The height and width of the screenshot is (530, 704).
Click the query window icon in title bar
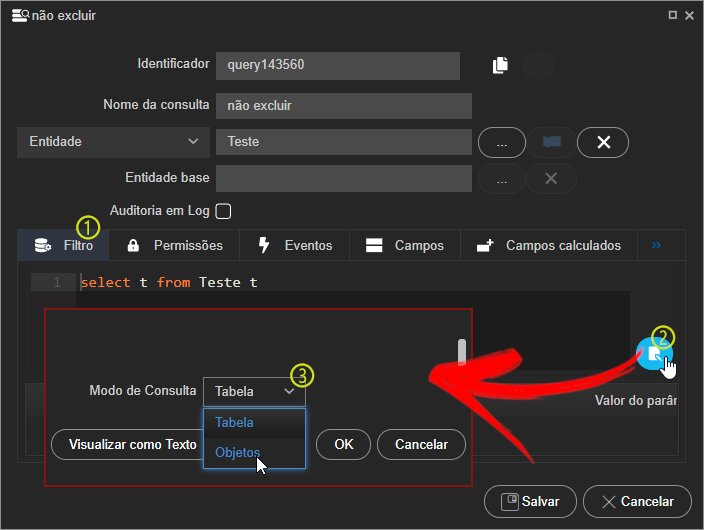[x=20, y=16]
